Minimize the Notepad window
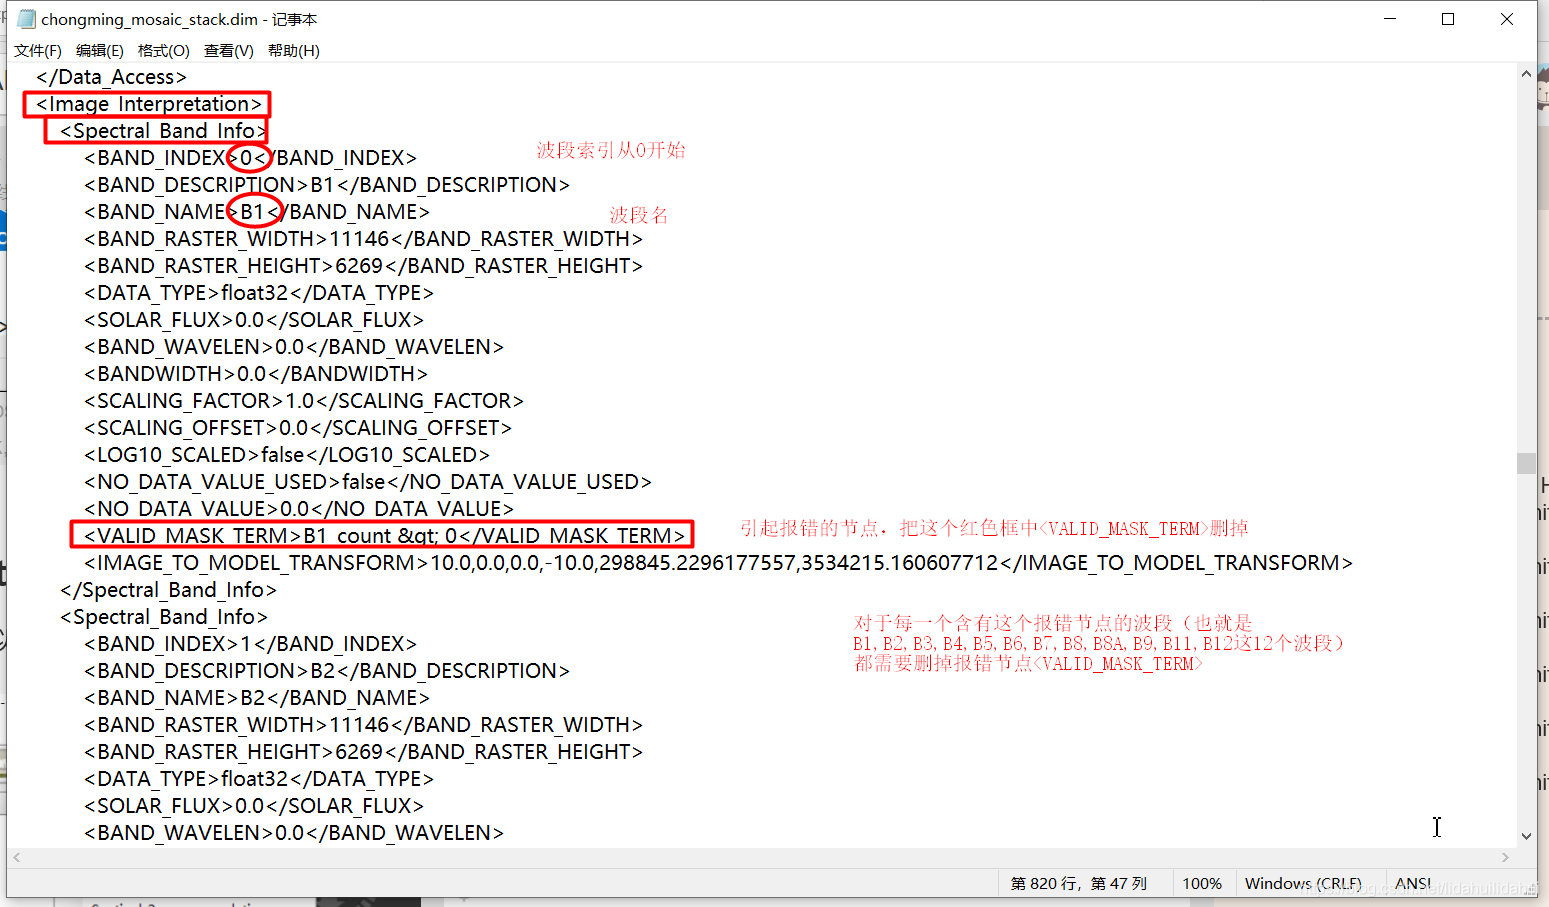This screenshot has height=907, width=1549. 1389,19
